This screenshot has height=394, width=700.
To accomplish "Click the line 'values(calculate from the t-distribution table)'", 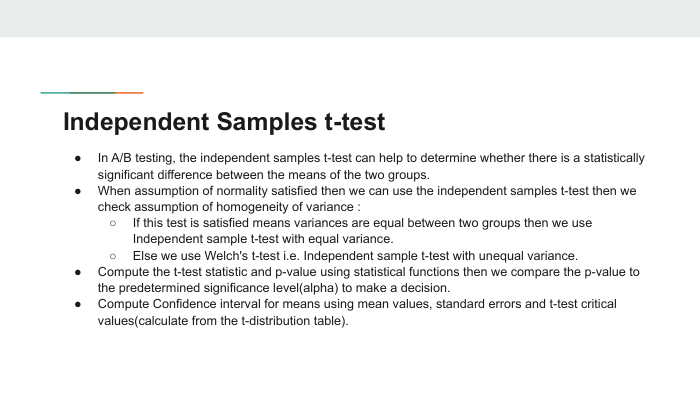I will pyautogui.click(x=223, y=320).
